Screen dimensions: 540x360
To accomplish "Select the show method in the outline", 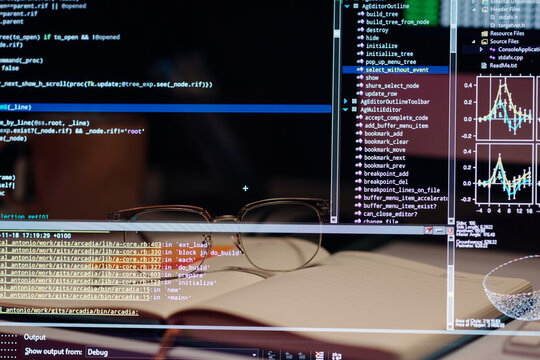I will coord(372,78).
